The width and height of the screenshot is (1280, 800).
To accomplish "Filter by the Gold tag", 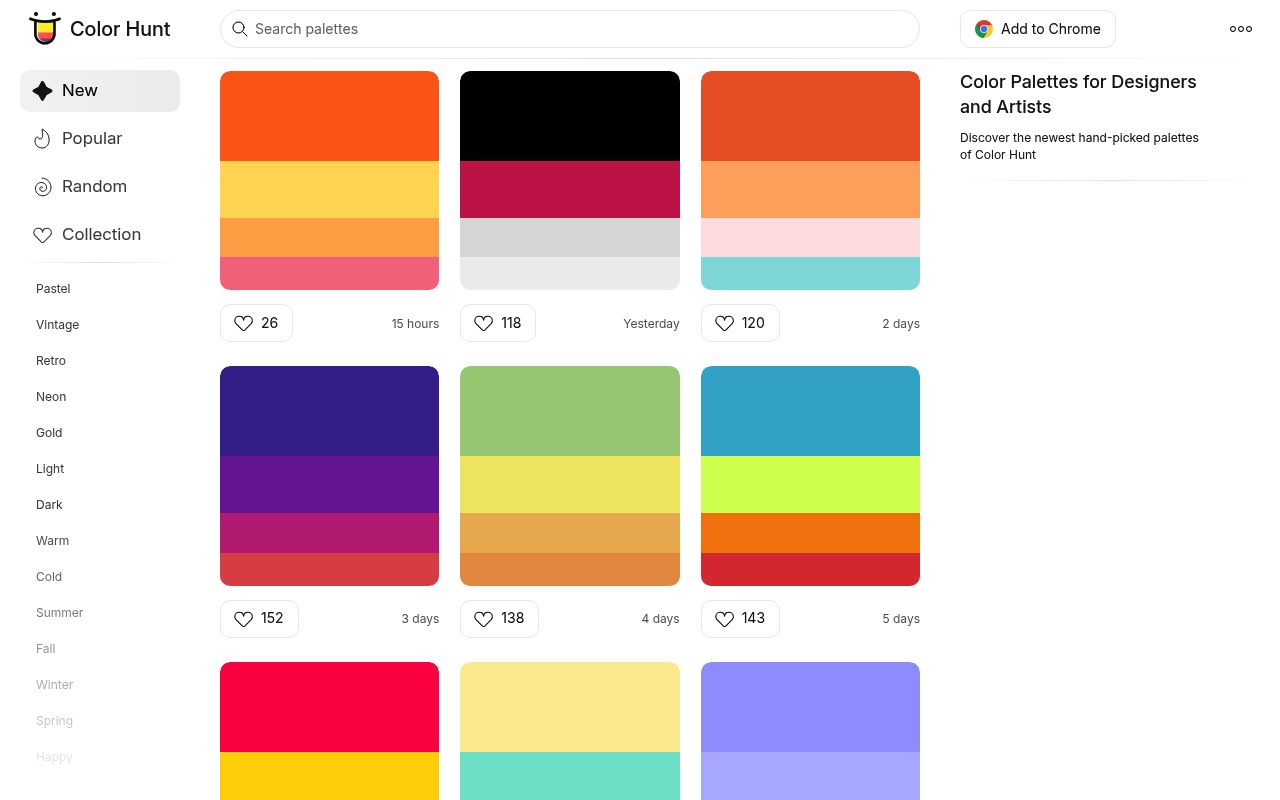I will (x=49, y=433).
